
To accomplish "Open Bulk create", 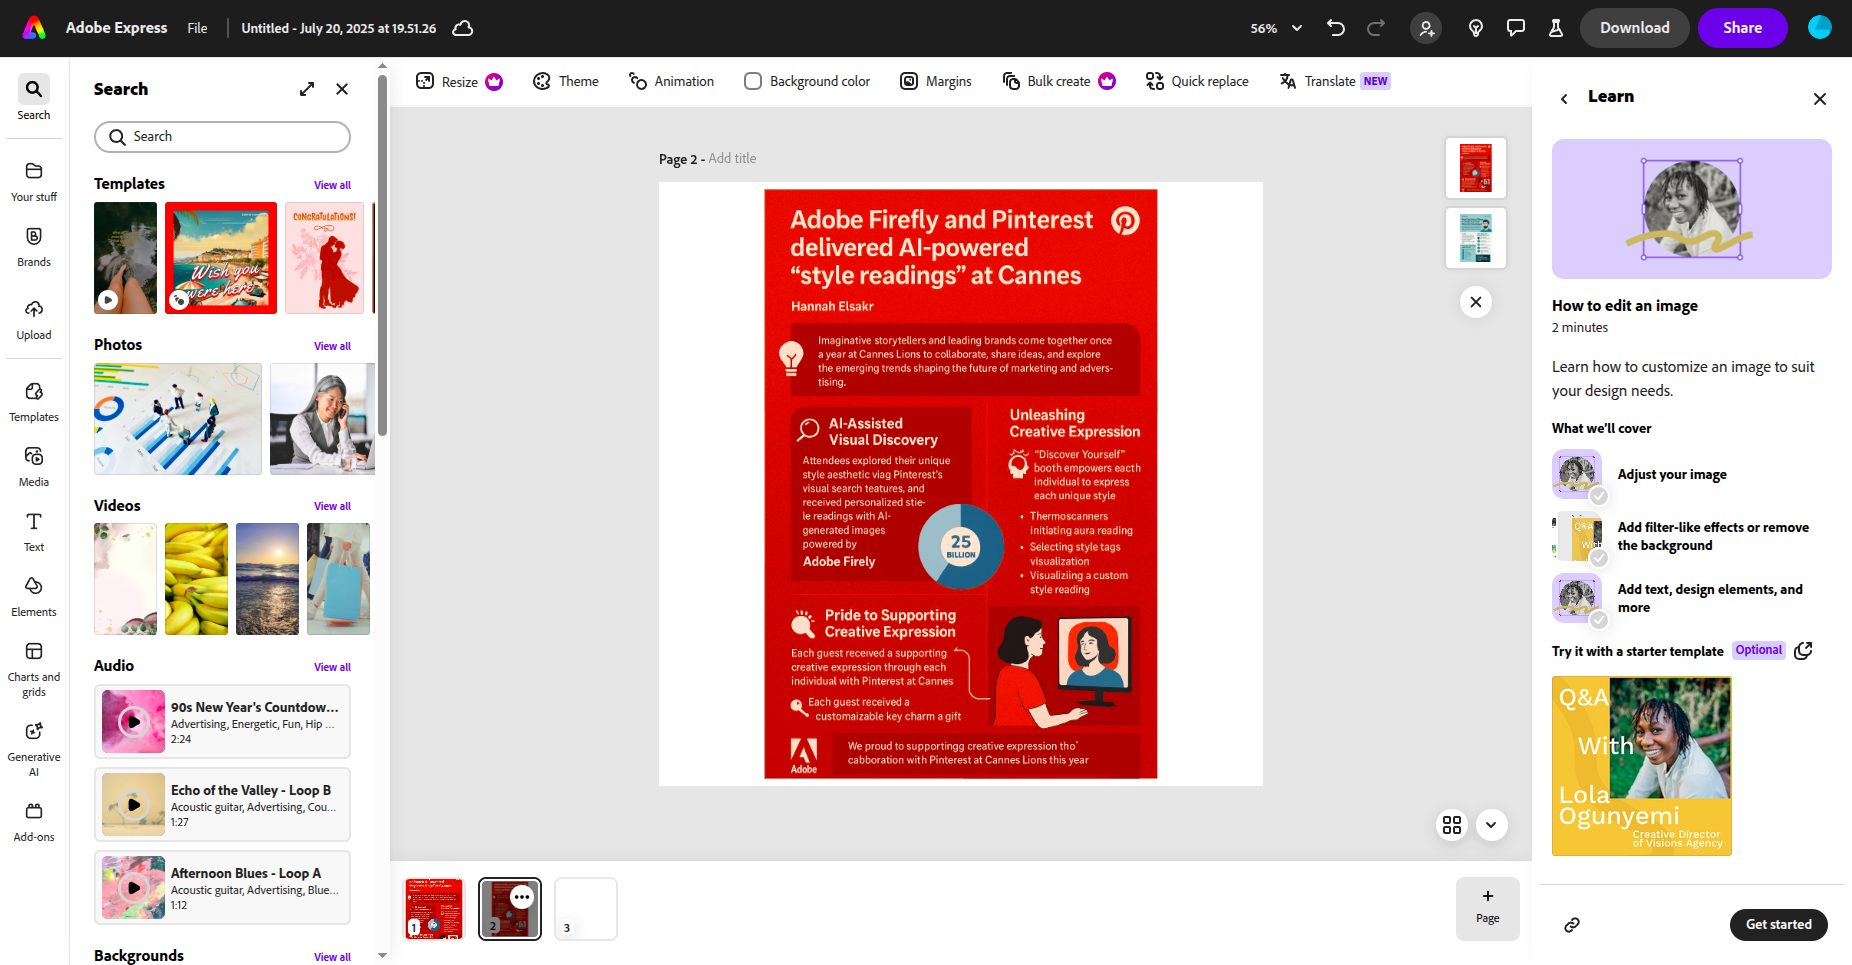I will pyautogui.click(x=1059, y=81).
